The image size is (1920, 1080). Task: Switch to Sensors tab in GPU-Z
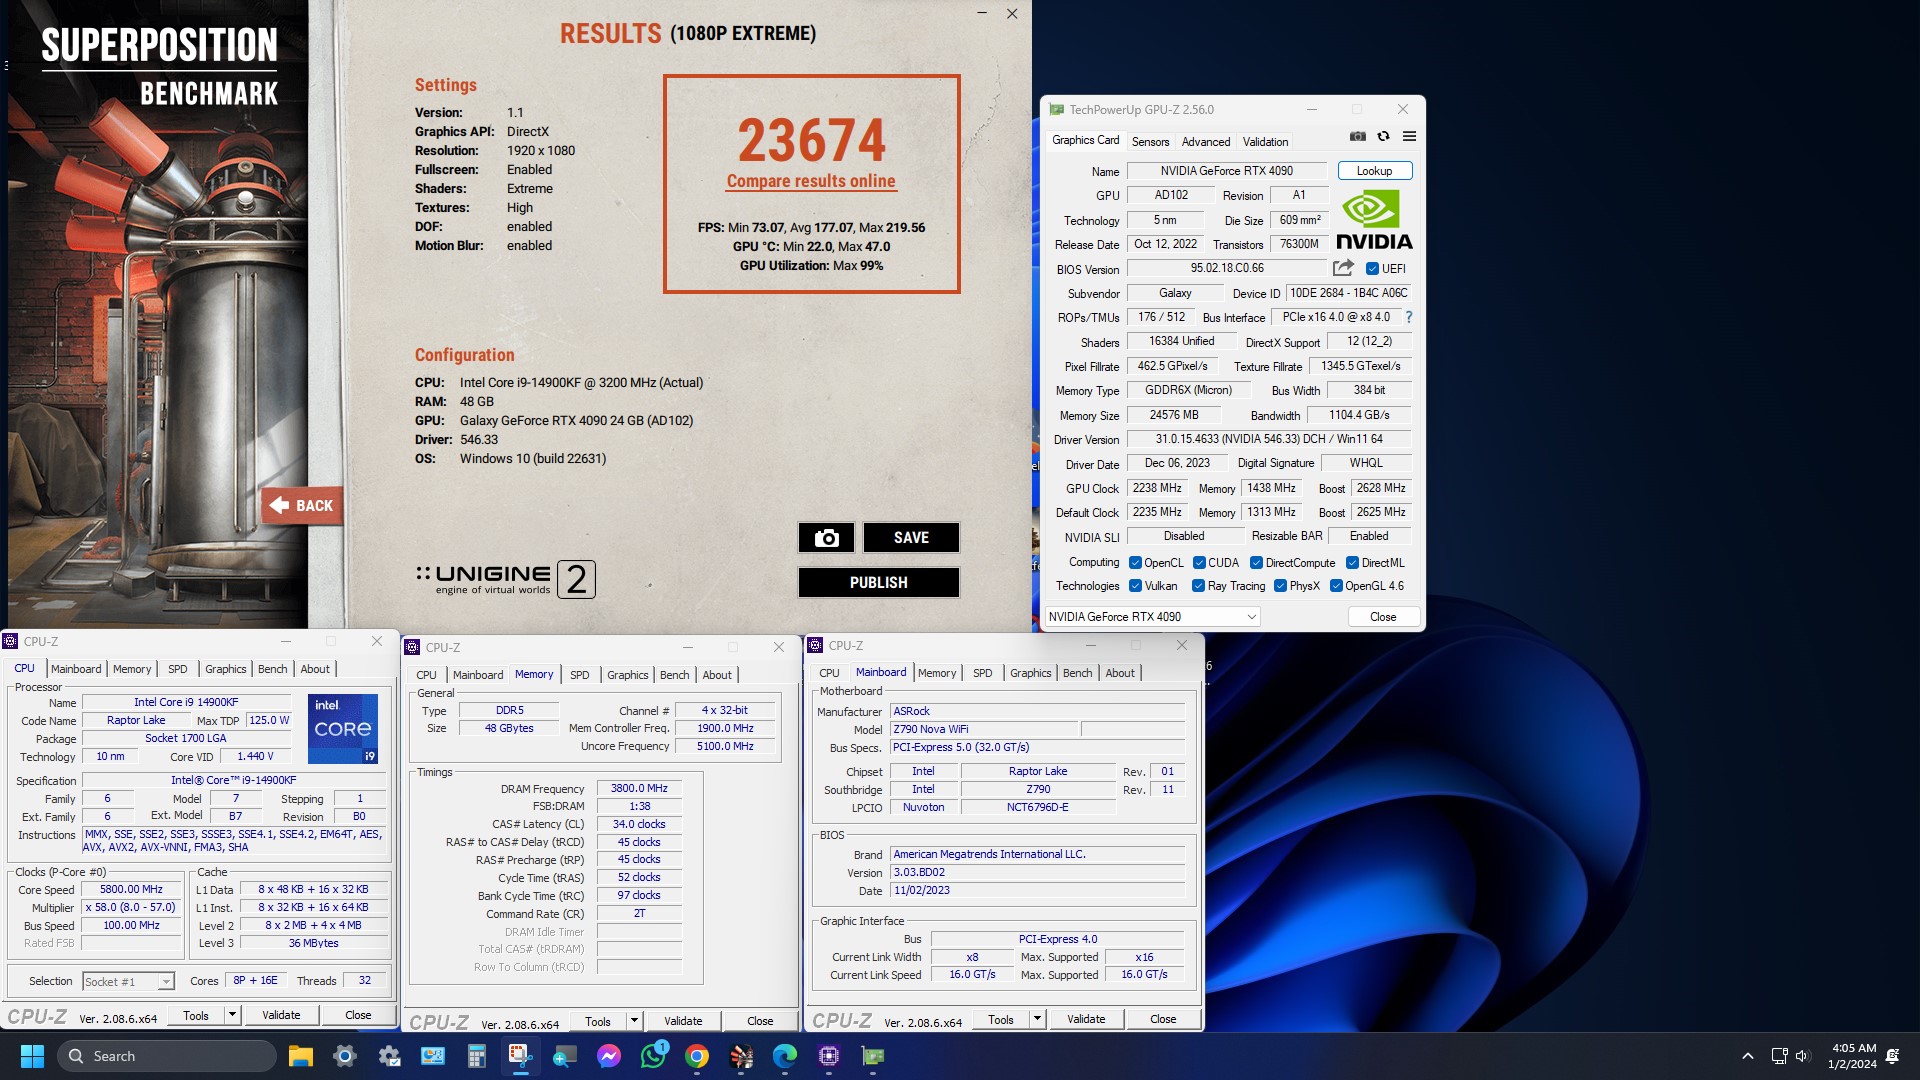click(x=1150, y=142)
